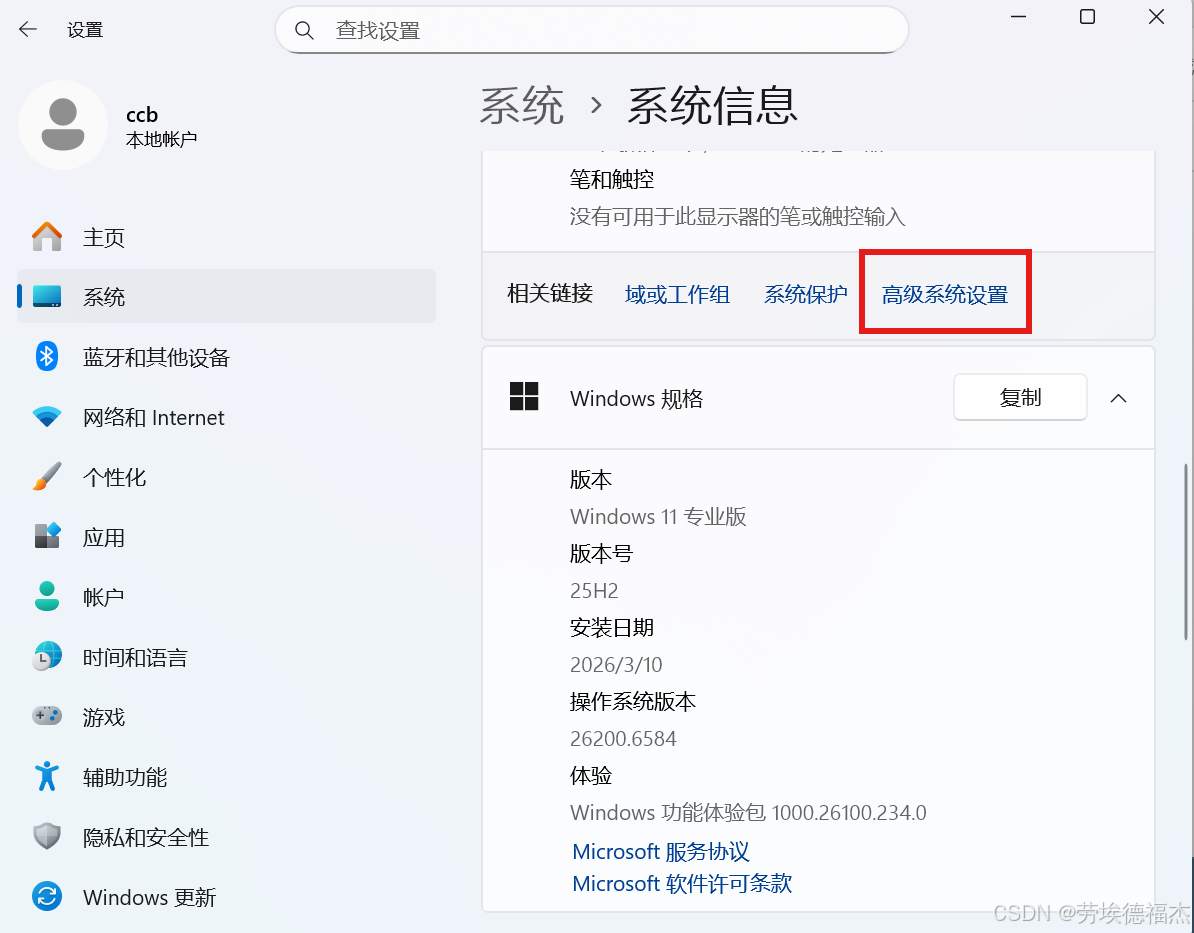Click the Time & language globe icon
Screen dimensions: 1194x933
(47, 657)
